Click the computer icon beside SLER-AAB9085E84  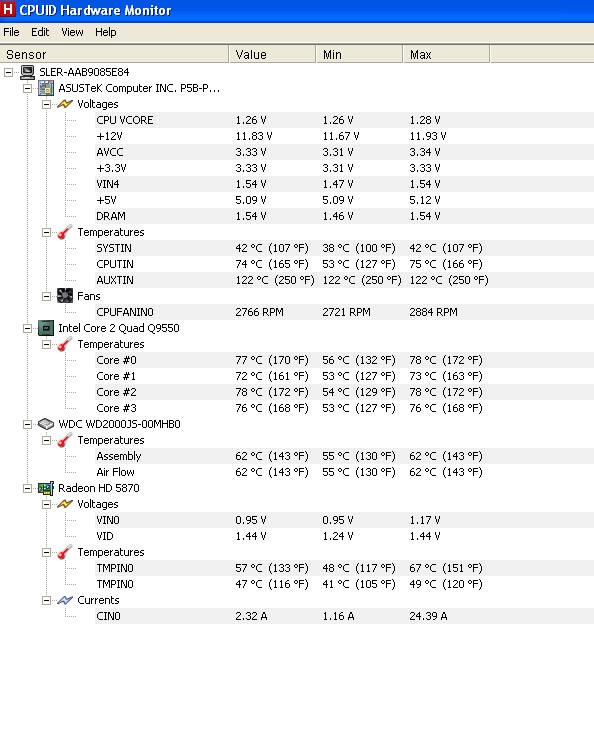(27, 72)
